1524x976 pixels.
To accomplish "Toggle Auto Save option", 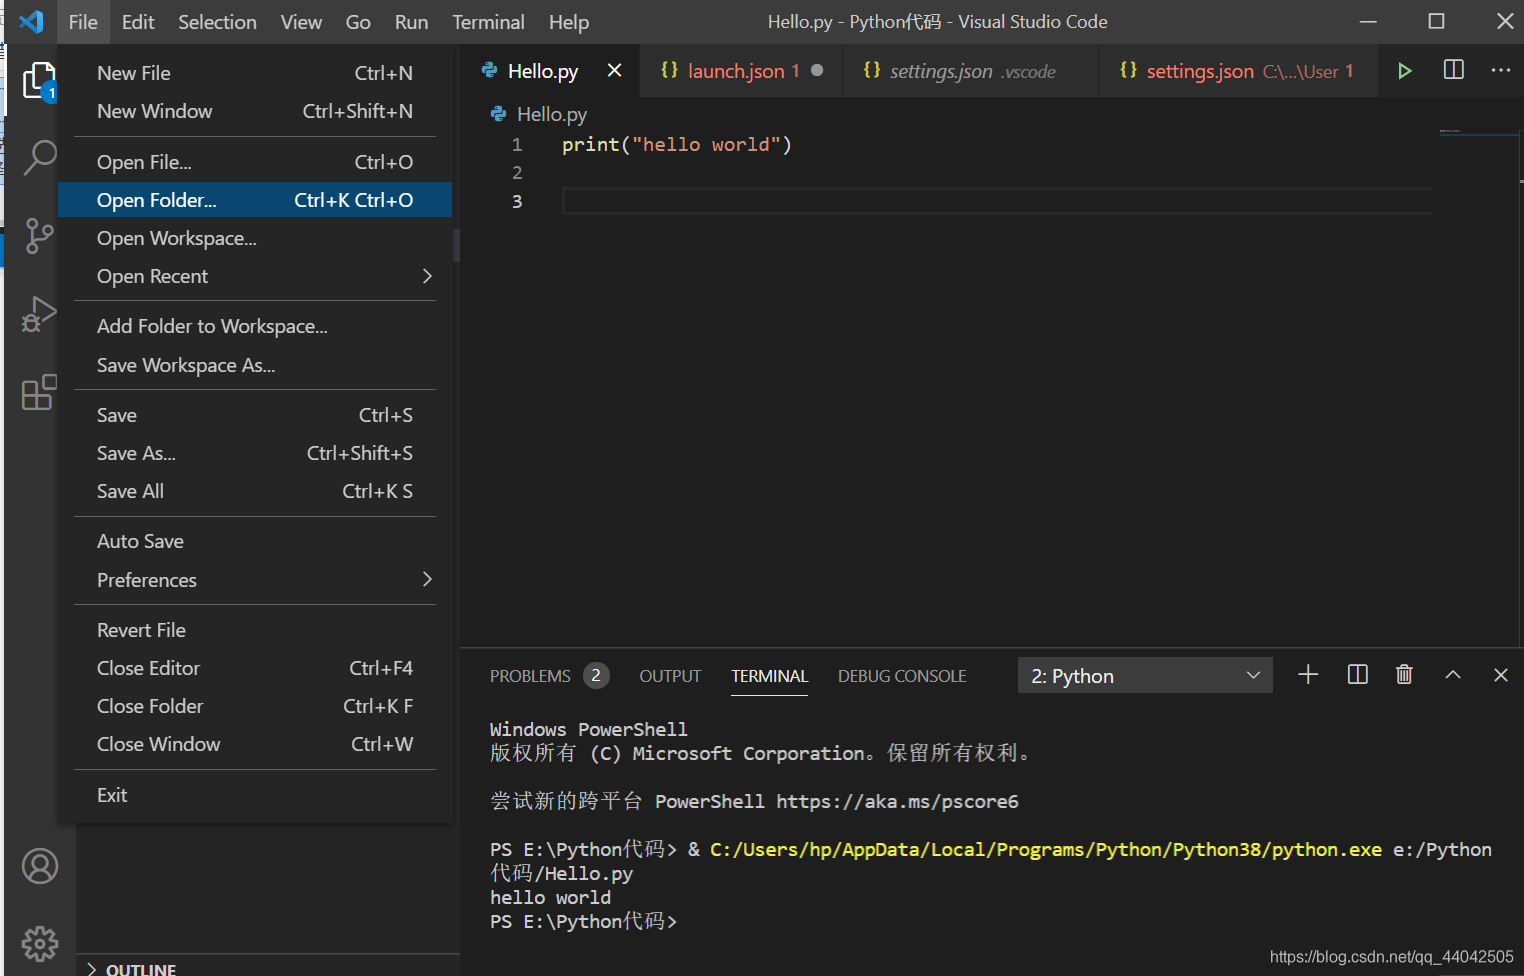I will click(255, 541).
